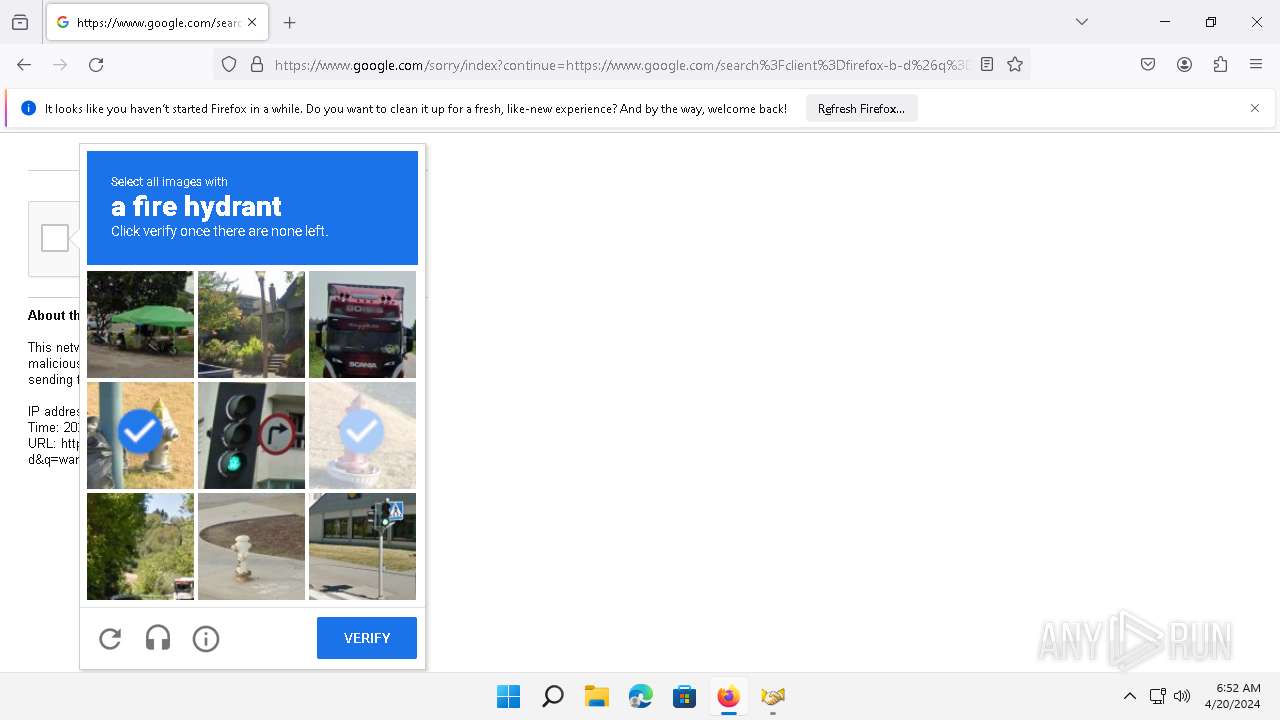Viewport: 1280px width, 720px height.
Task: Launch Microsoft Edge from the taskbar
Action: point(640,696)
